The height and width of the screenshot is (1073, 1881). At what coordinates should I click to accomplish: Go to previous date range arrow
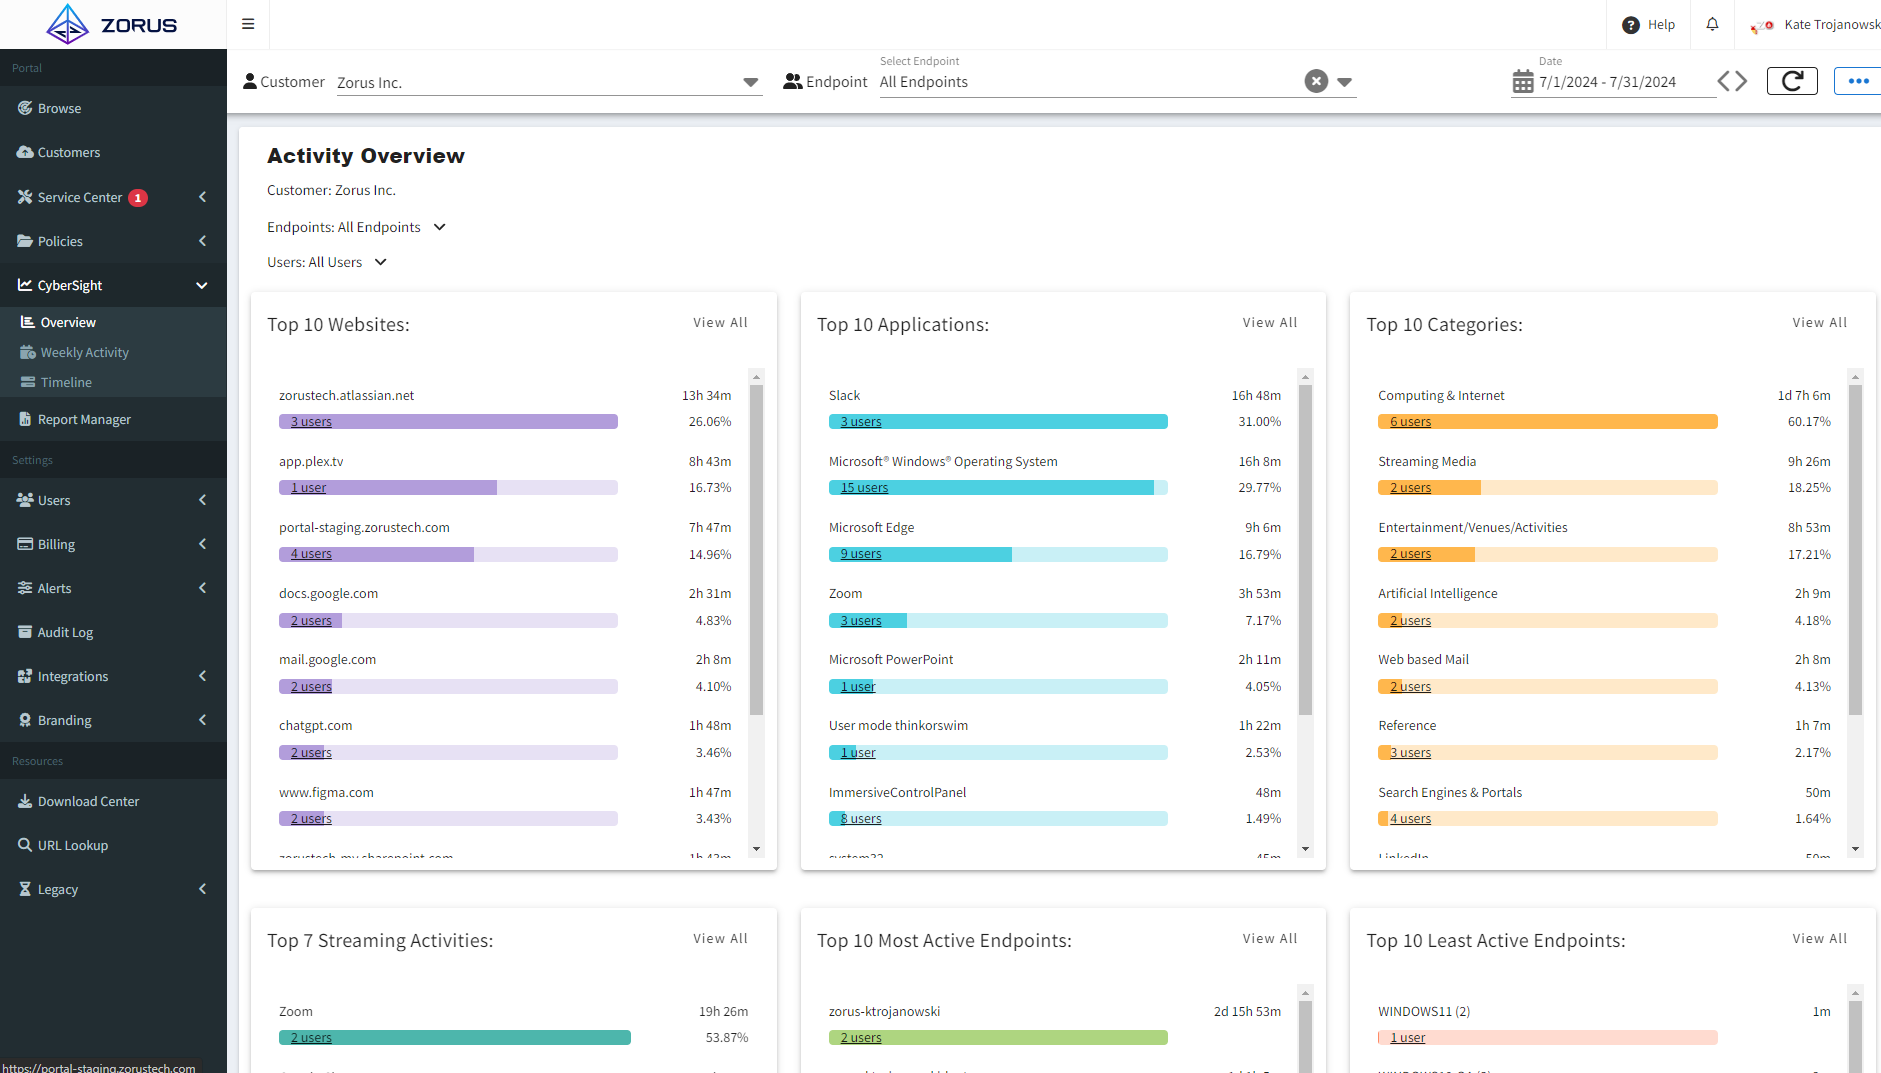(1724, 81)
